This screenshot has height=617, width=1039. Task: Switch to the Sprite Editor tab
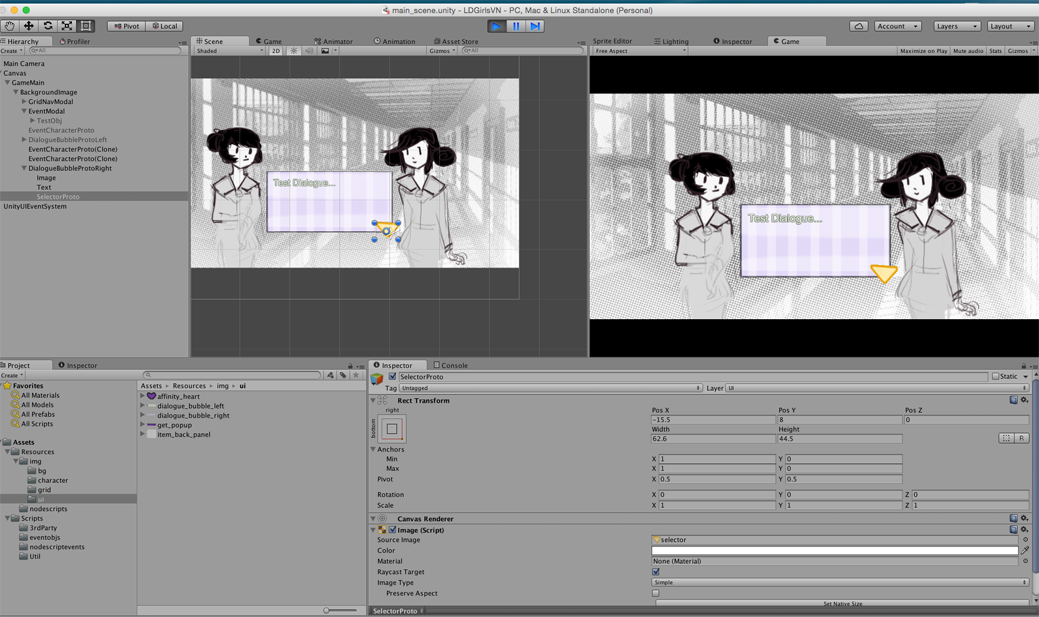612,41
